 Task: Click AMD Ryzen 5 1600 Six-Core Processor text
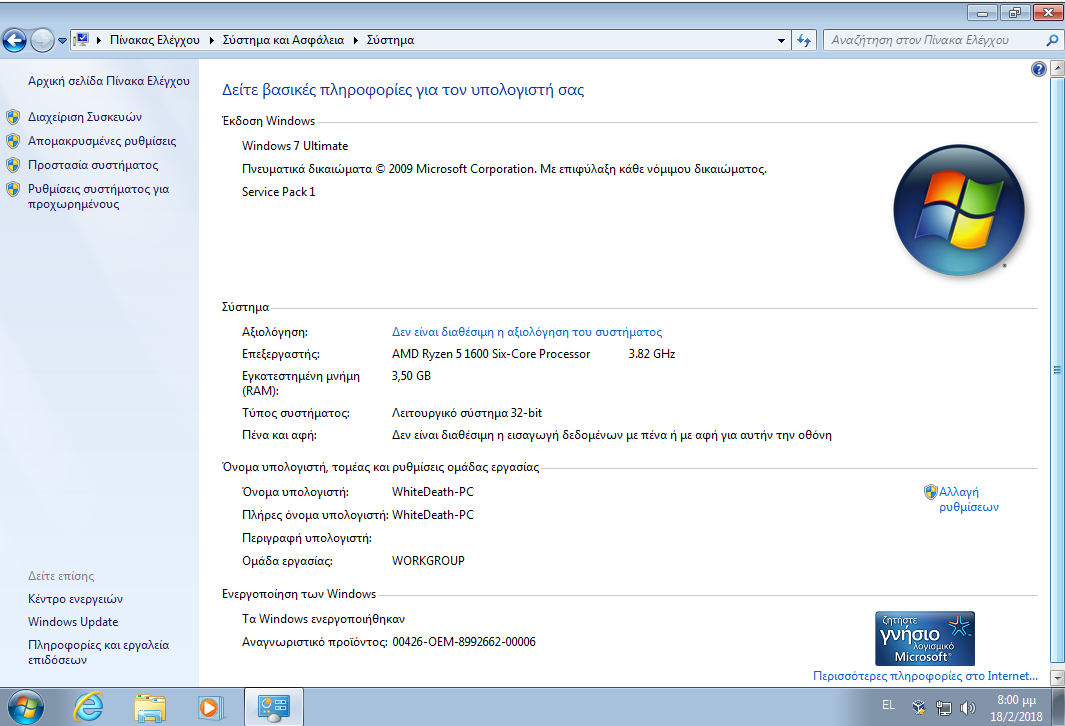click(x=491, y=354)
